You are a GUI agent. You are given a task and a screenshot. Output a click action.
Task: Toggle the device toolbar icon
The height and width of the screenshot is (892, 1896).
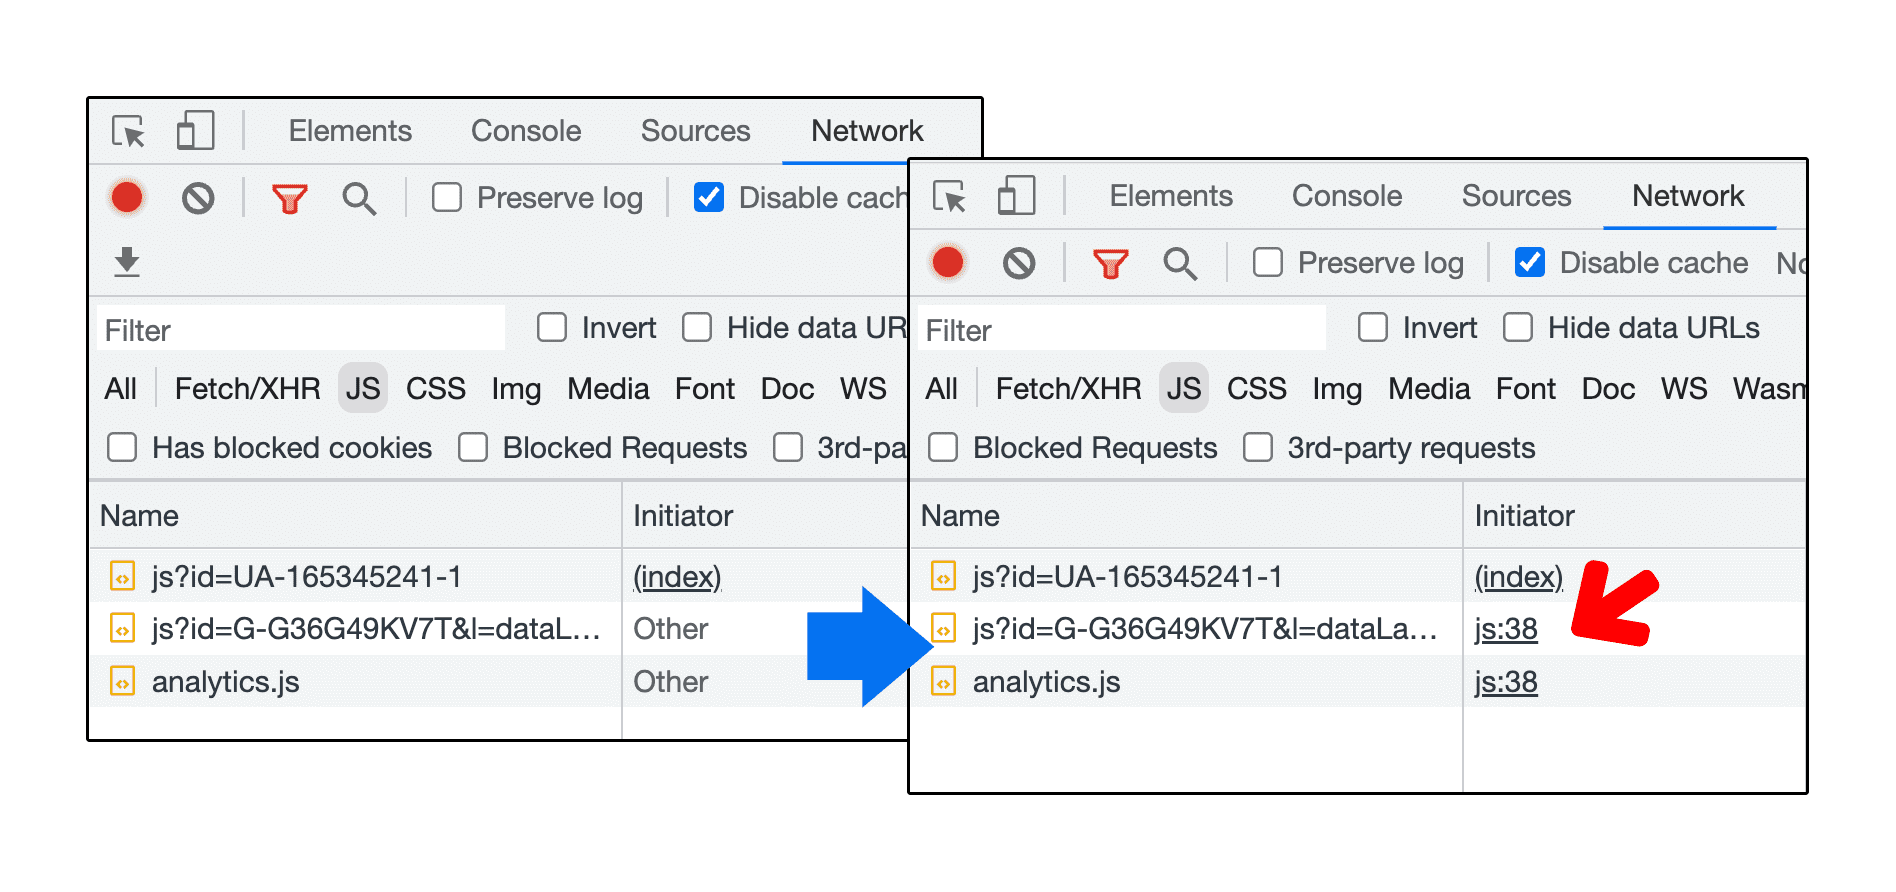click(1016, 196)
